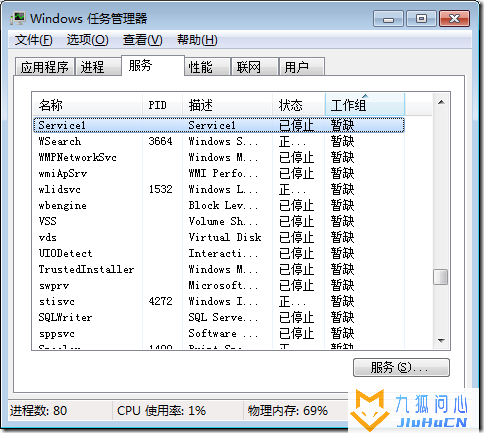Select the WMPNetworkSvc service row
Viewport: 484px width, 433px height.
[219, 157]
